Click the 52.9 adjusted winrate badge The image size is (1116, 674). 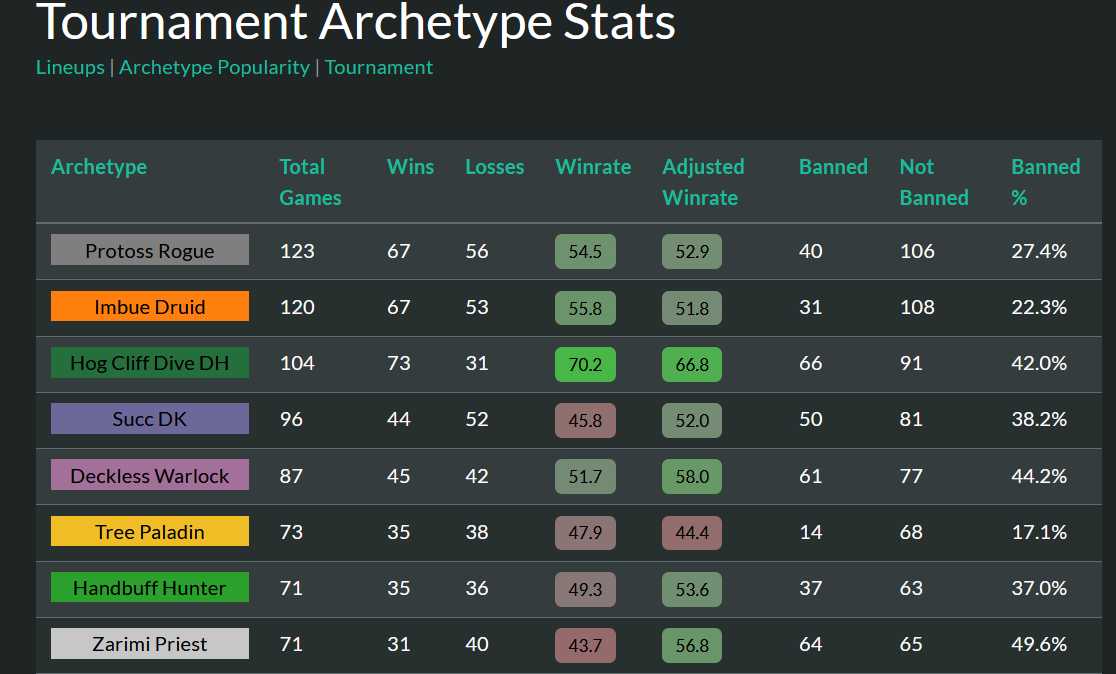[692, 251]
